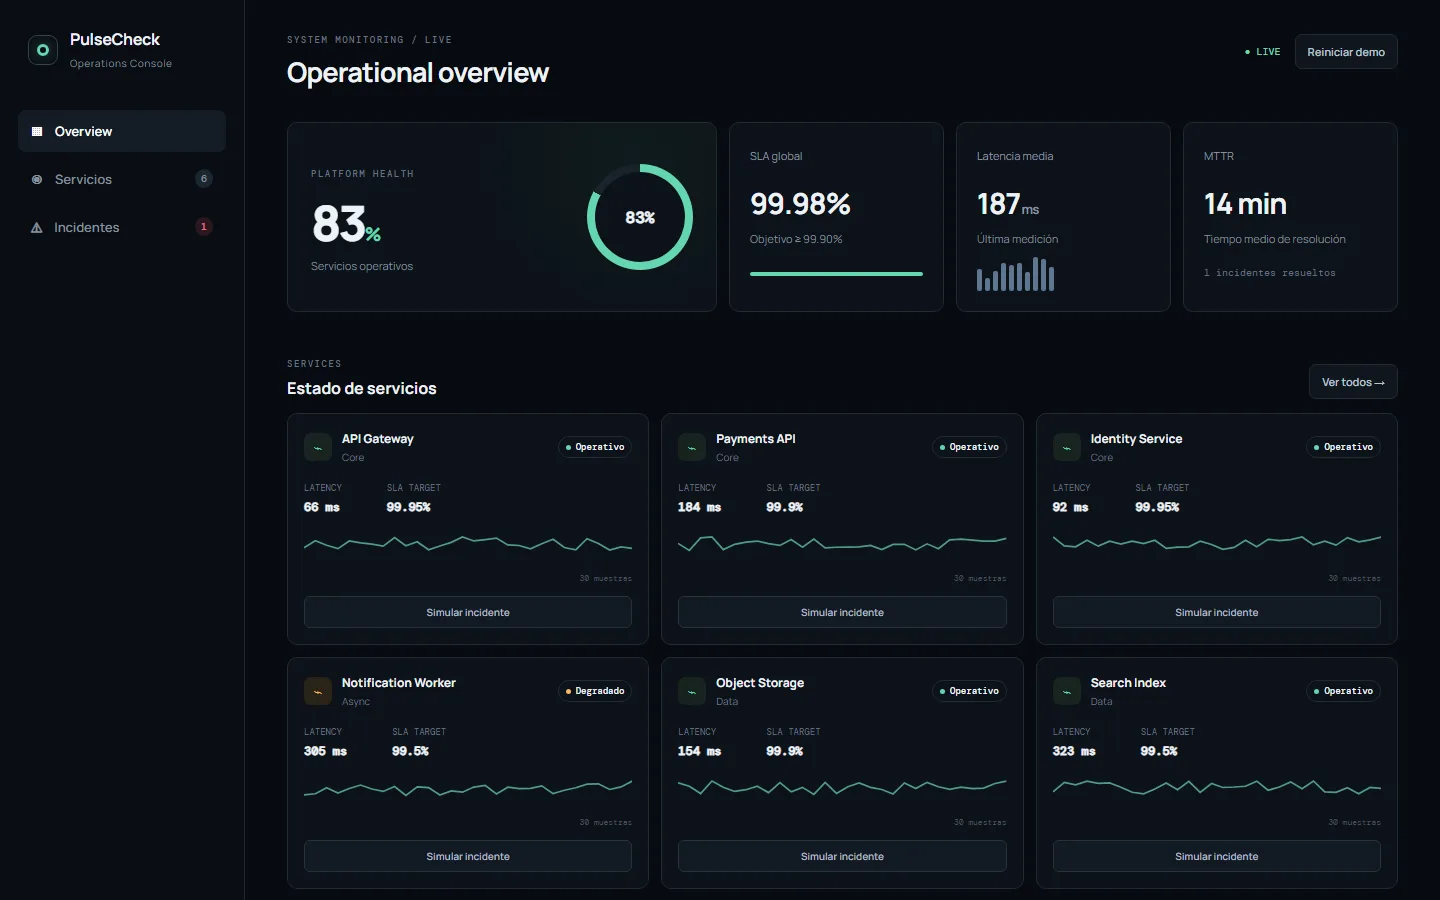1440x900 pixels.
Task: Click the 'Operations Console' subtitle
Action: tap(121, 63)
